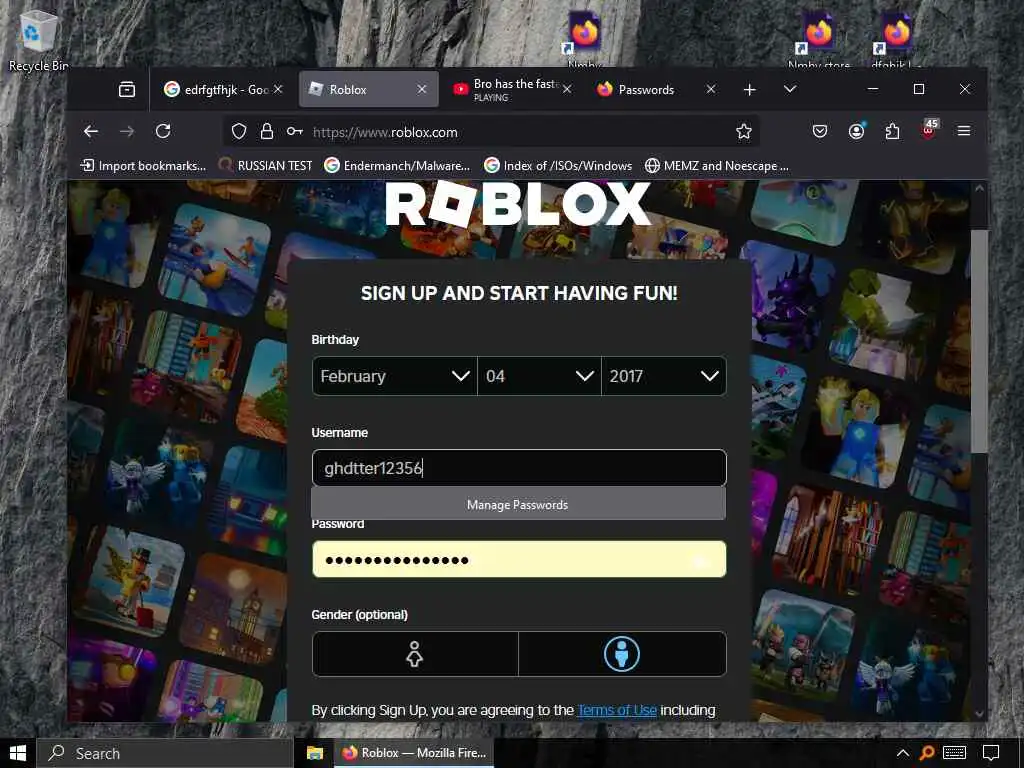The height and width of the screenshot is (768, 1024).
Task: Open the Recycle Bin on desktop
Action: coord(38,40)
